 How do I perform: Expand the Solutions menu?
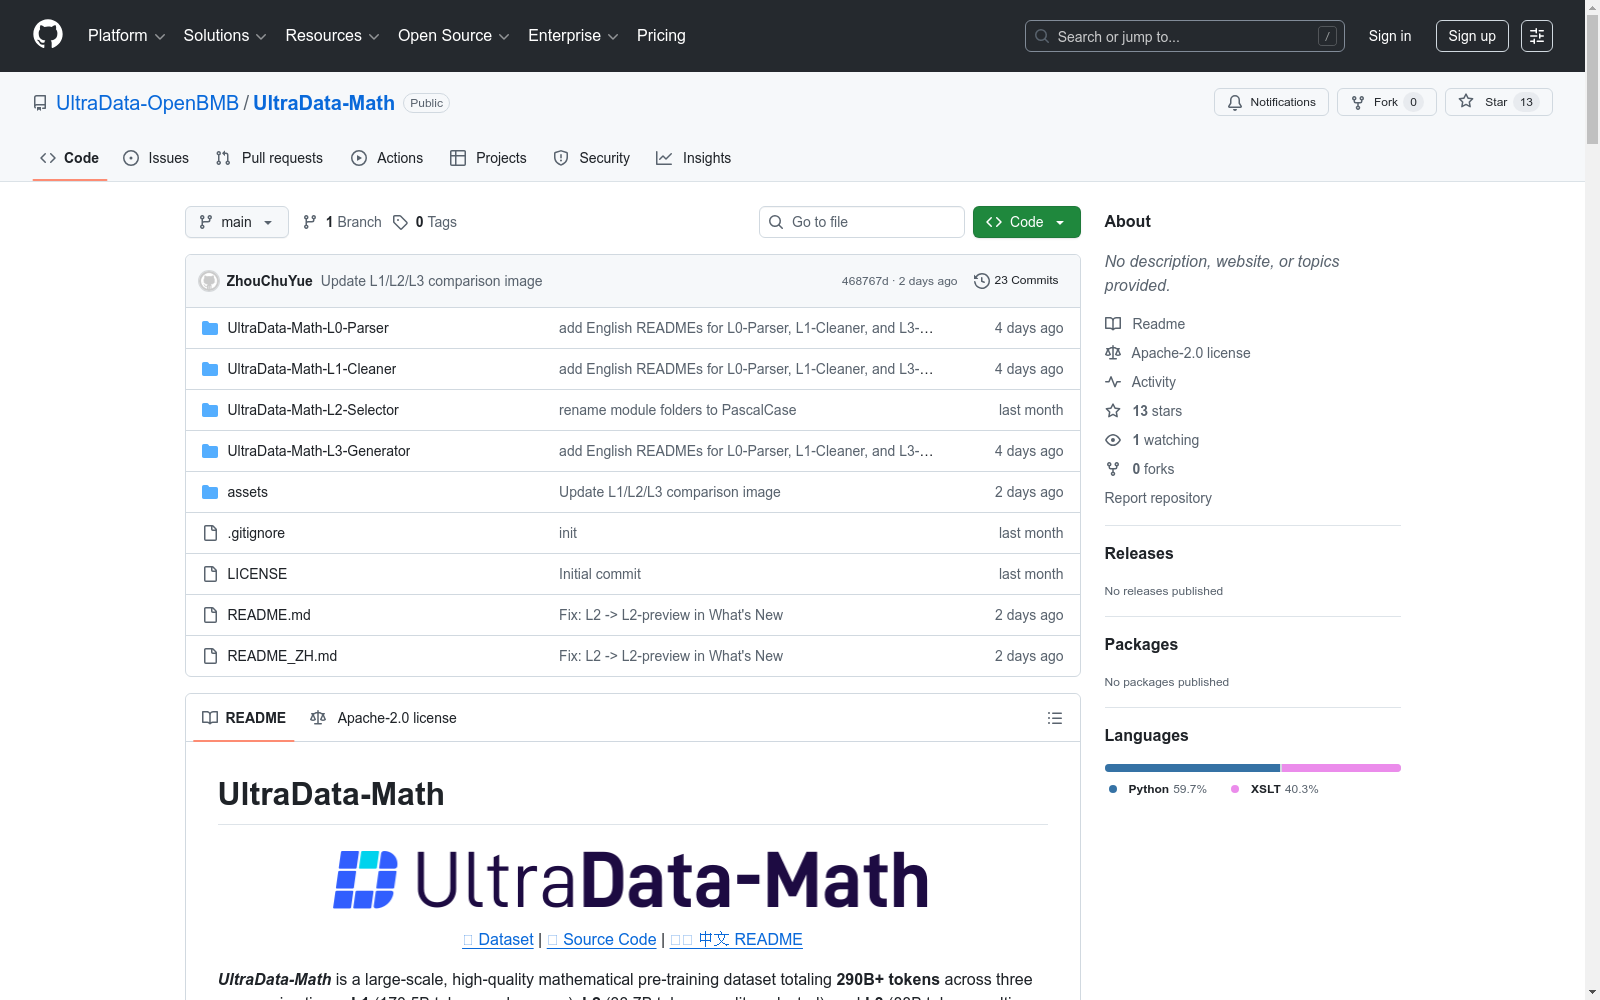pyautogui.click(x=225, y=36)
